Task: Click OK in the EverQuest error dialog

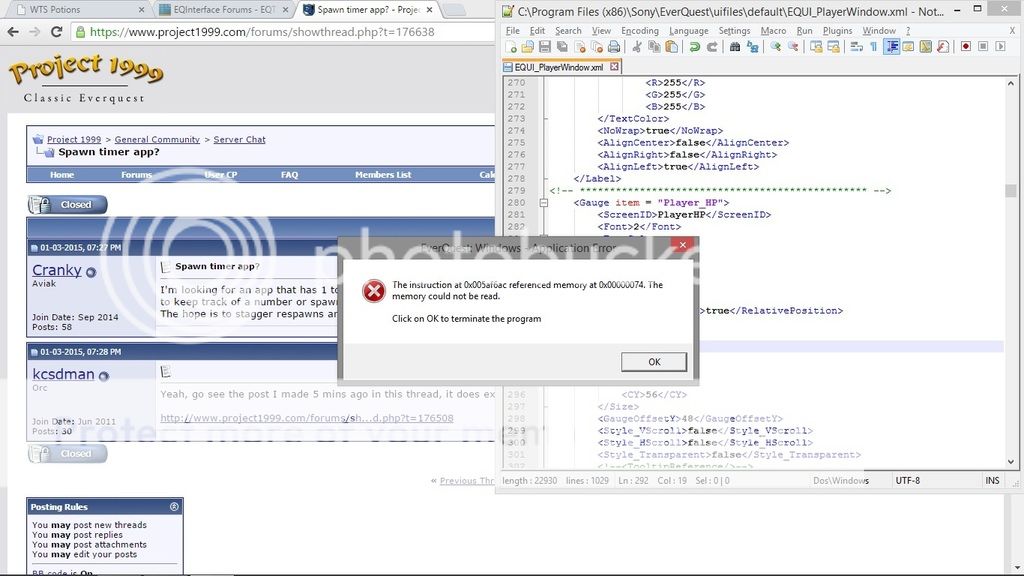Action: (x=654, y=362)
